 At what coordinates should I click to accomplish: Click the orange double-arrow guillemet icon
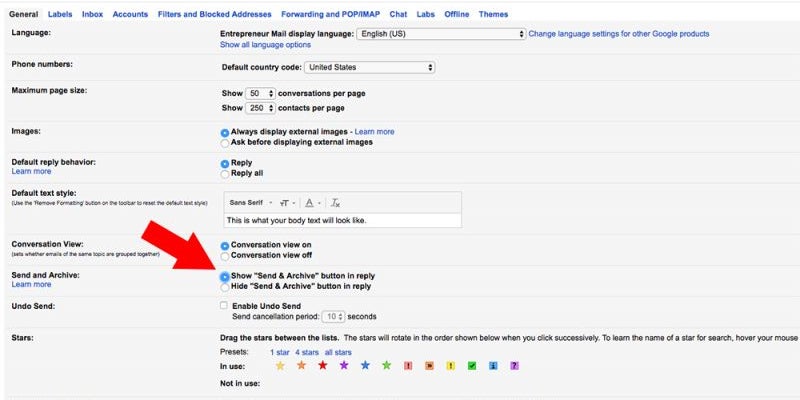[x=429, y=366]
